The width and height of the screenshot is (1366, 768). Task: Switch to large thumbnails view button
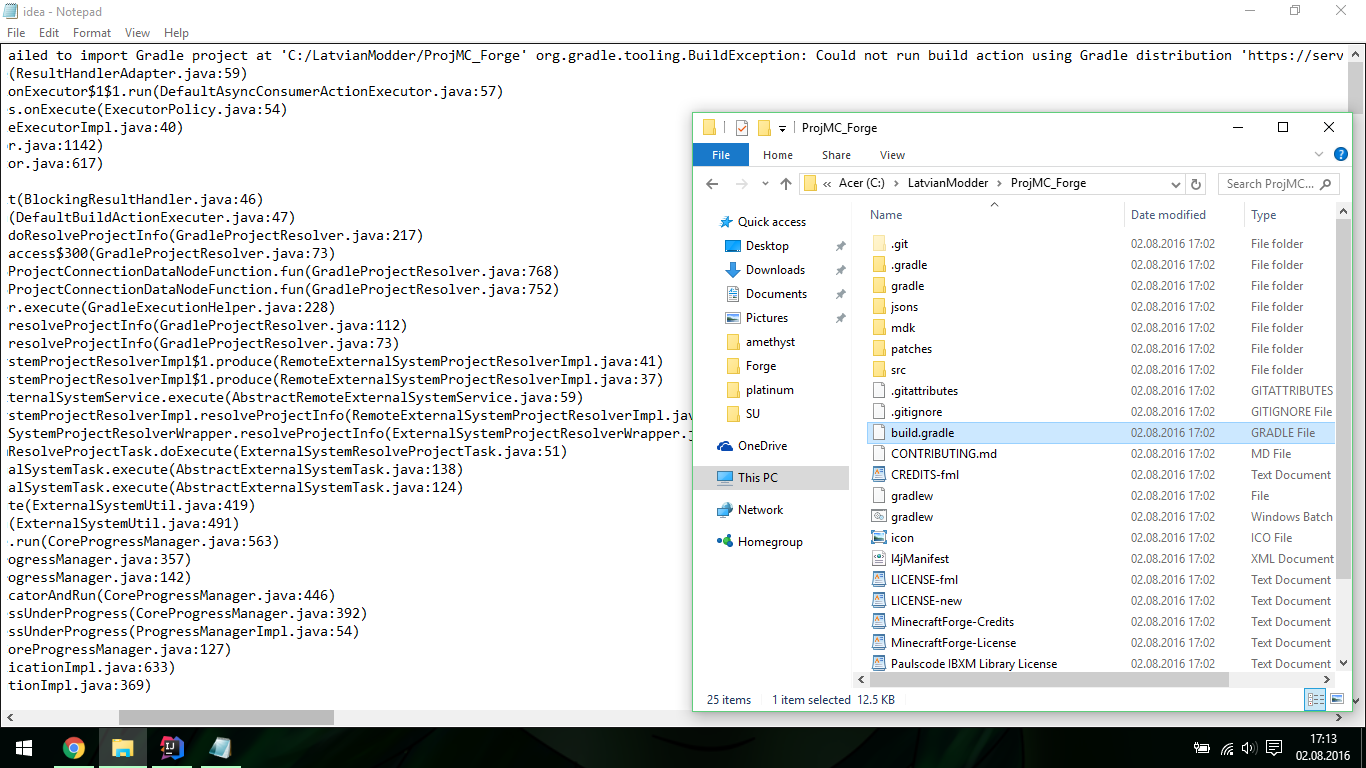[x=1336, y=700]
